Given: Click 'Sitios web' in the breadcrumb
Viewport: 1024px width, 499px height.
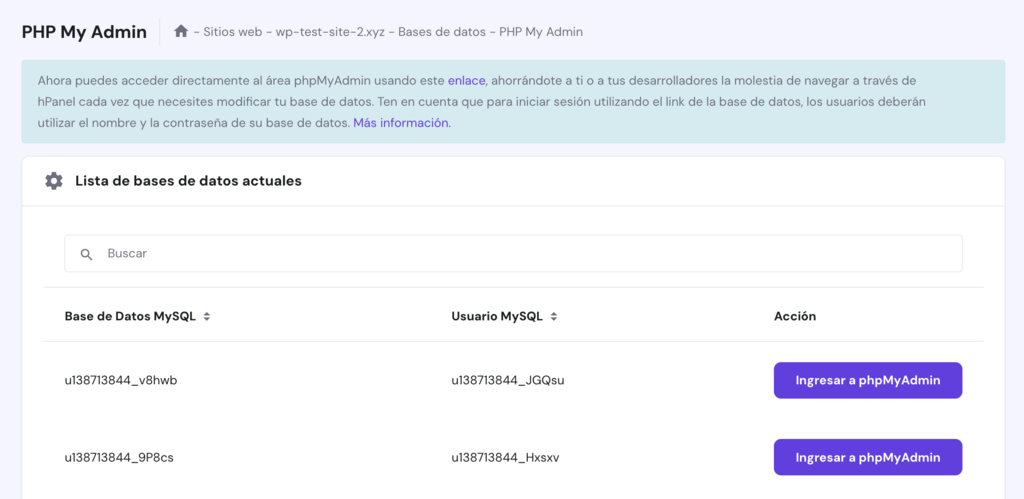Looking at the screenshot, I should coord(234,31).
